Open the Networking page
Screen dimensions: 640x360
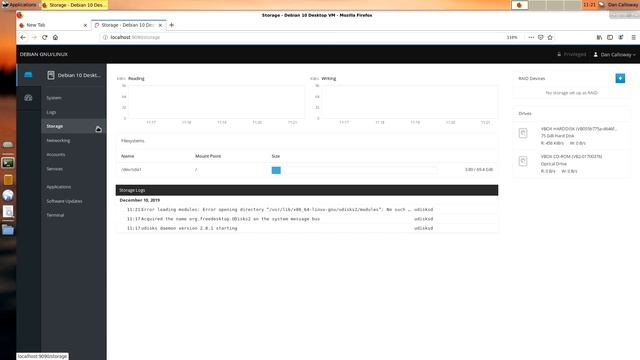coord(58,140)
